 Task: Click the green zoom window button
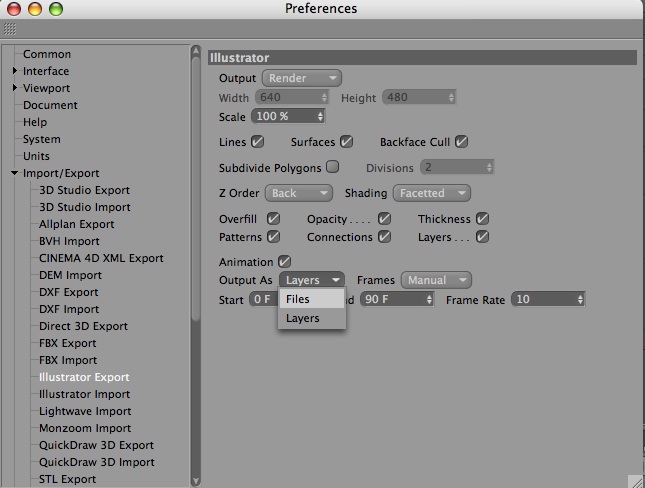point(56,9)
